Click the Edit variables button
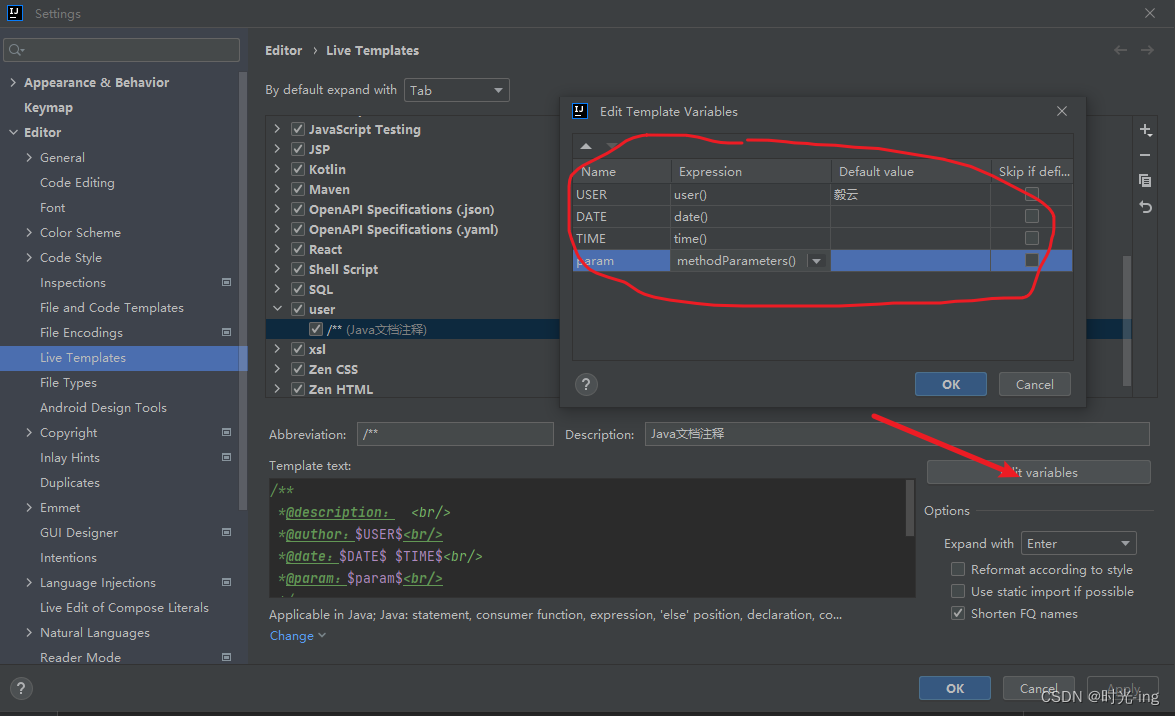Image resolution: width=1175 pixels, height=716 pixels. click(1038, 471)
